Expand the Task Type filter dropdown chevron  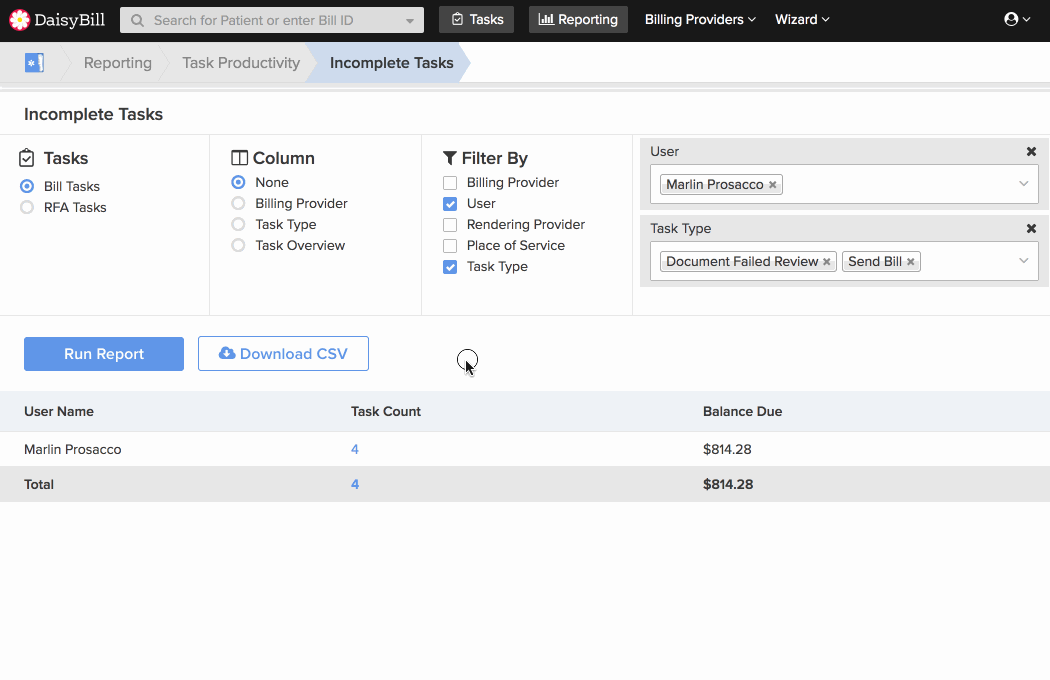1023,261
